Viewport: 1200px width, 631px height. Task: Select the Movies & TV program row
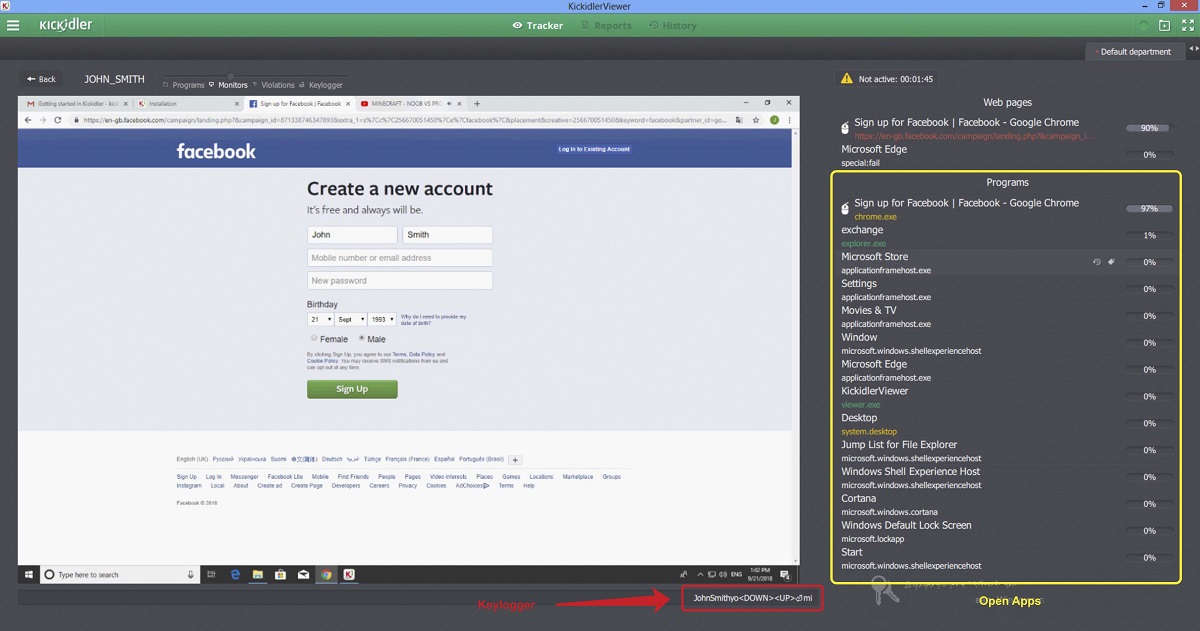pos(1007,316)
